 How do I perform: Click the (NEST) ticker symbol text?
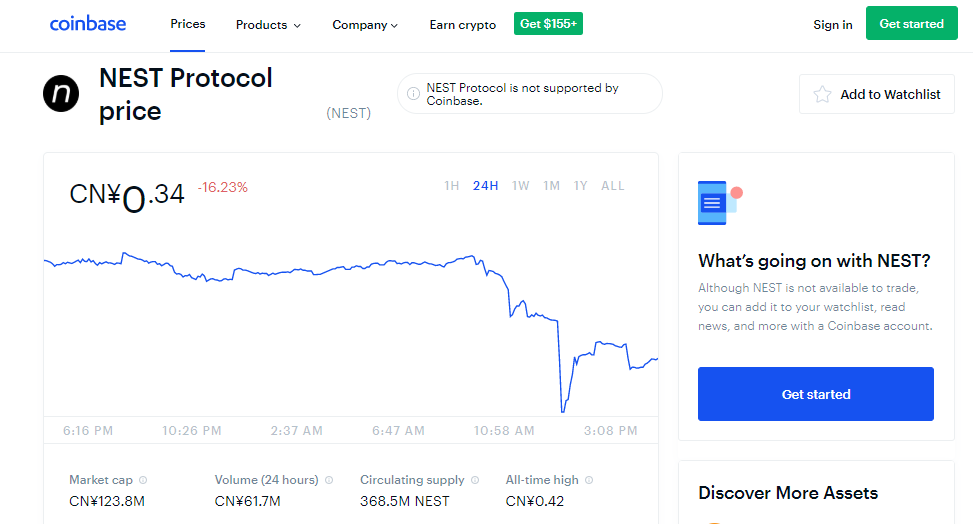349,113
